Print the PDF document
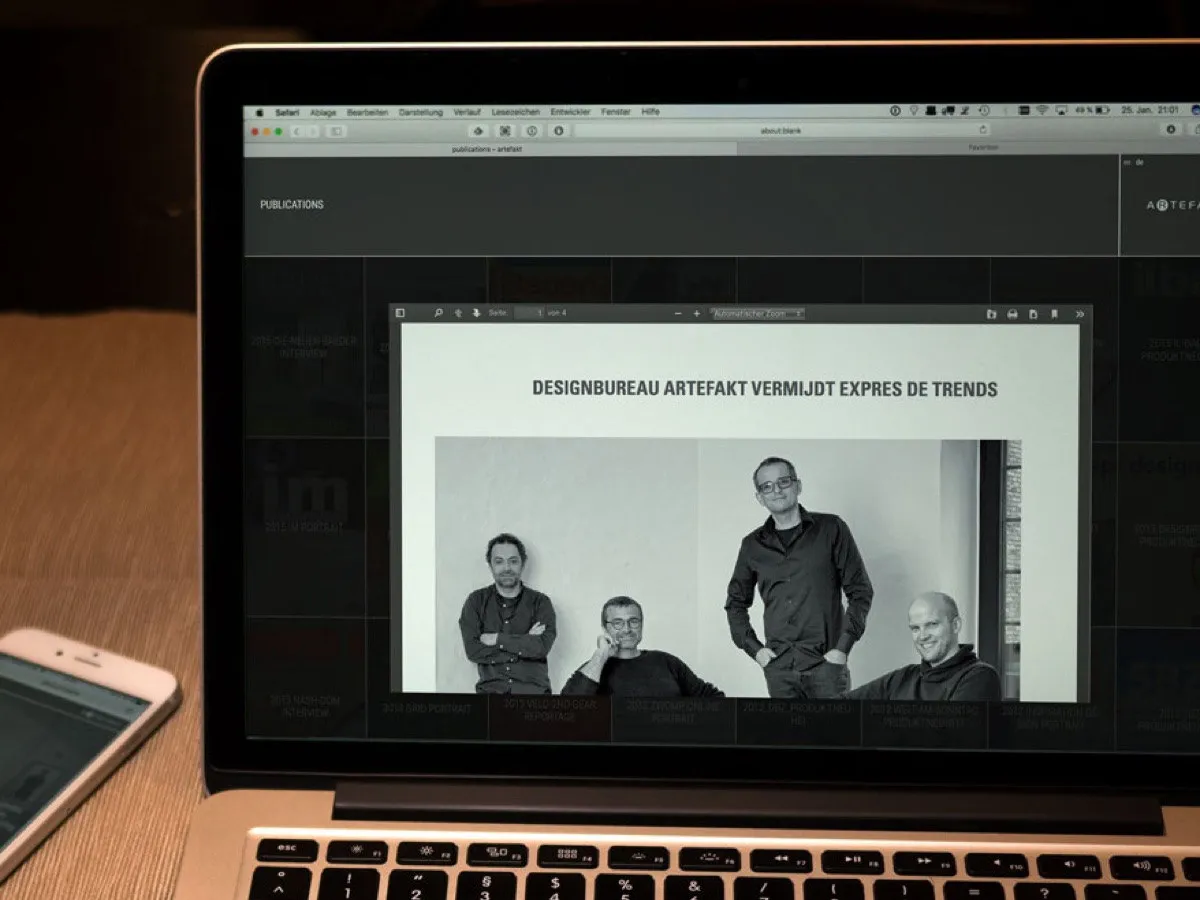 [x=1012, y=314]
